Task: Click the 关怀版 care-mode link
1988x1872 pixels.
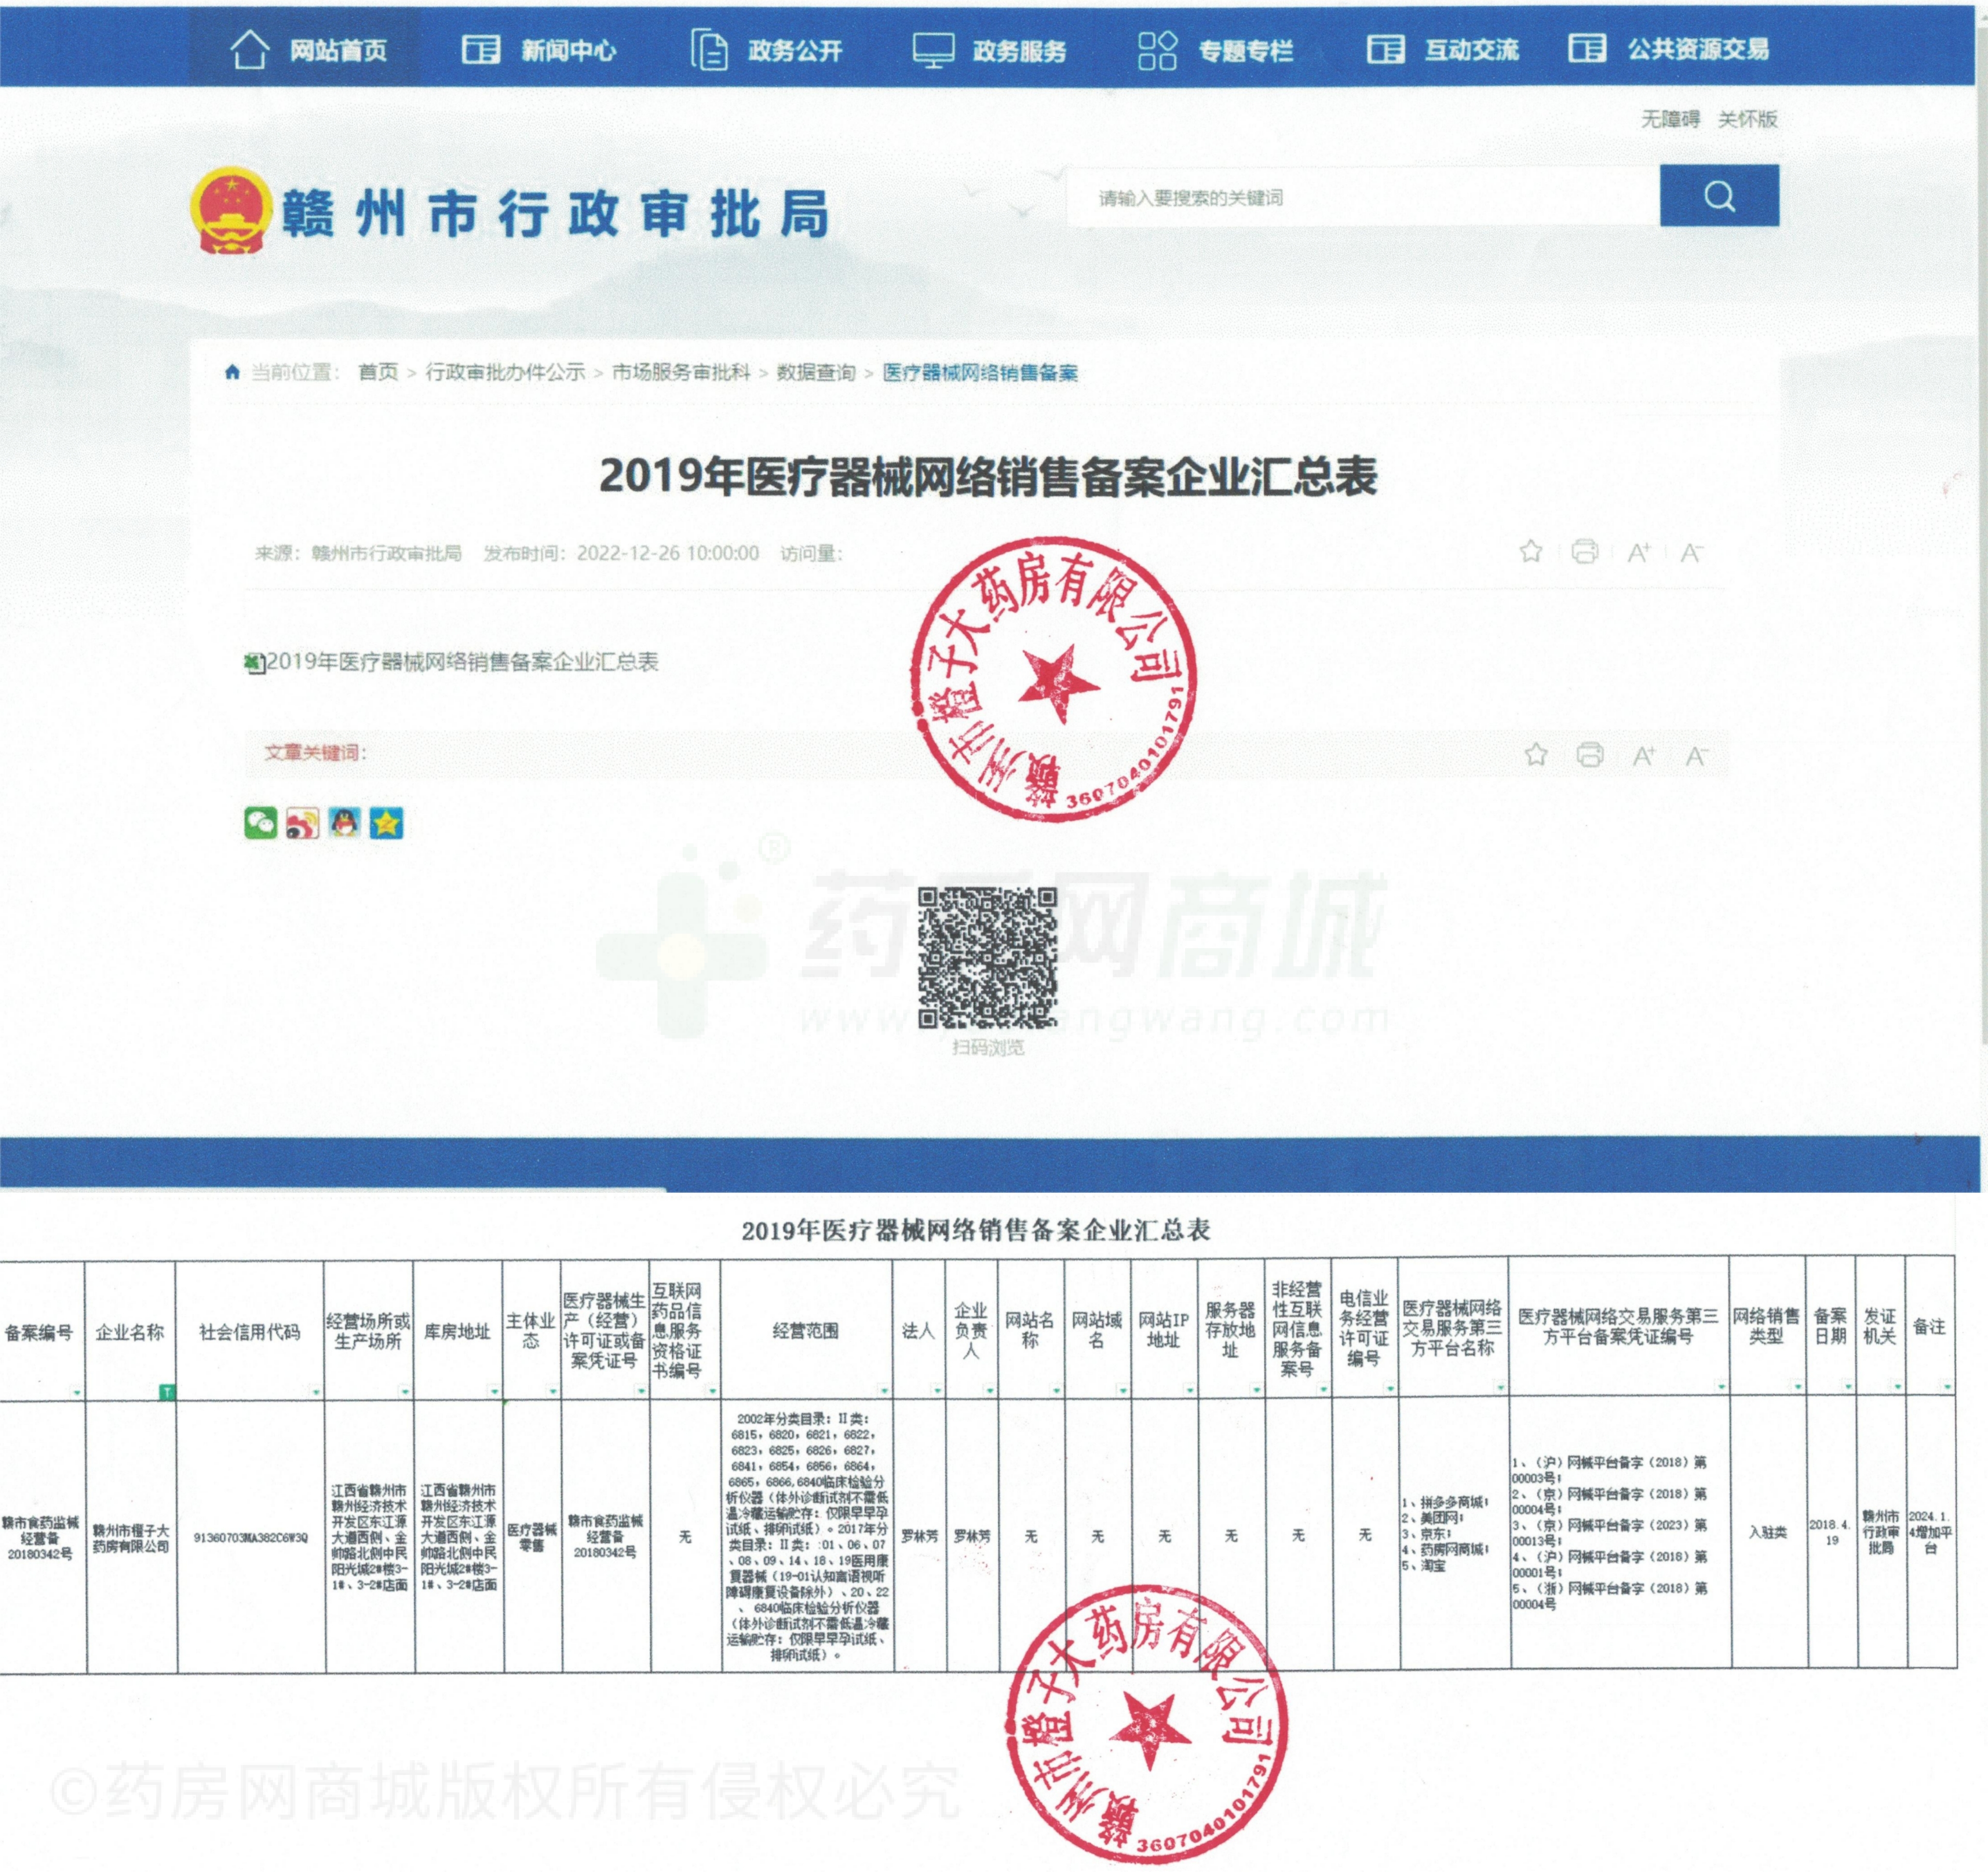Action: pos(1747,119)
